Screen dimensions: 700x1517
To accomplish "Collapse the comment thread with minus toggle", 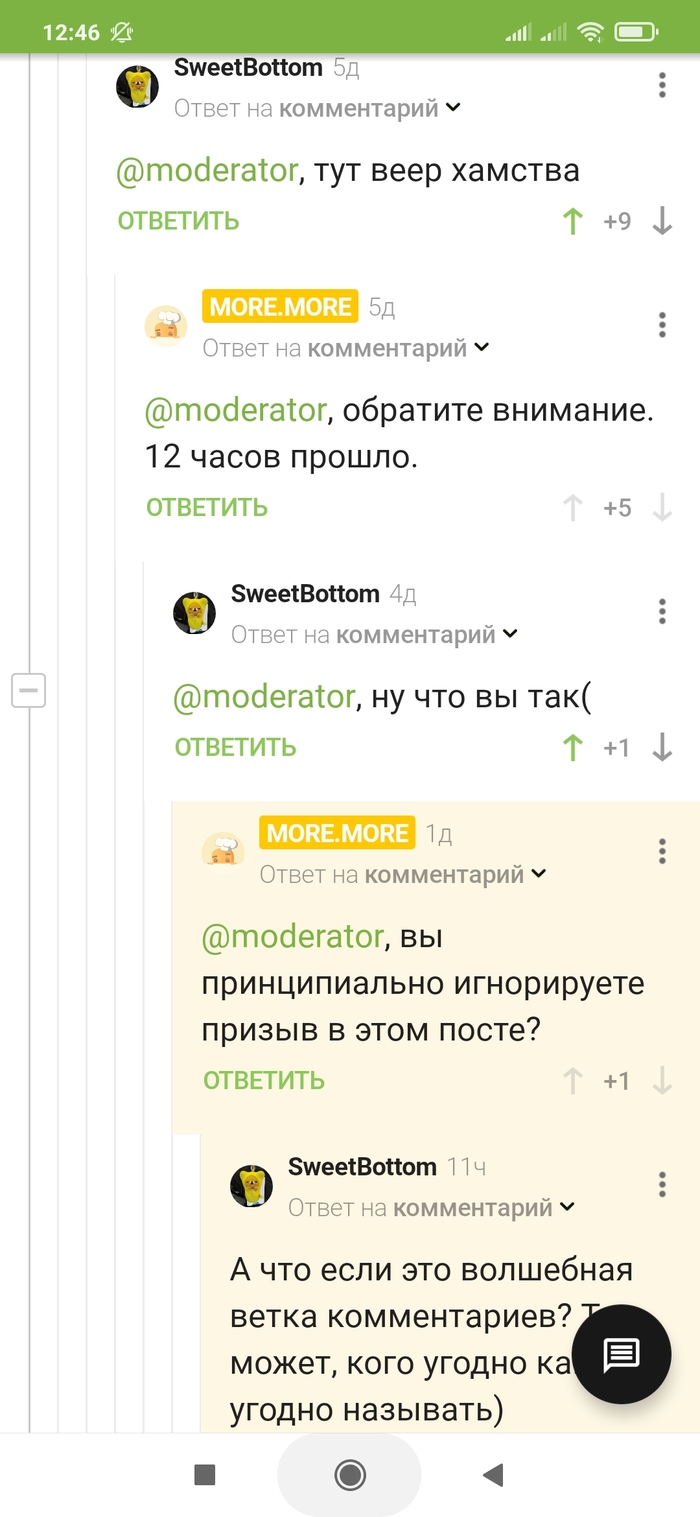I will [x=28, y=690].
